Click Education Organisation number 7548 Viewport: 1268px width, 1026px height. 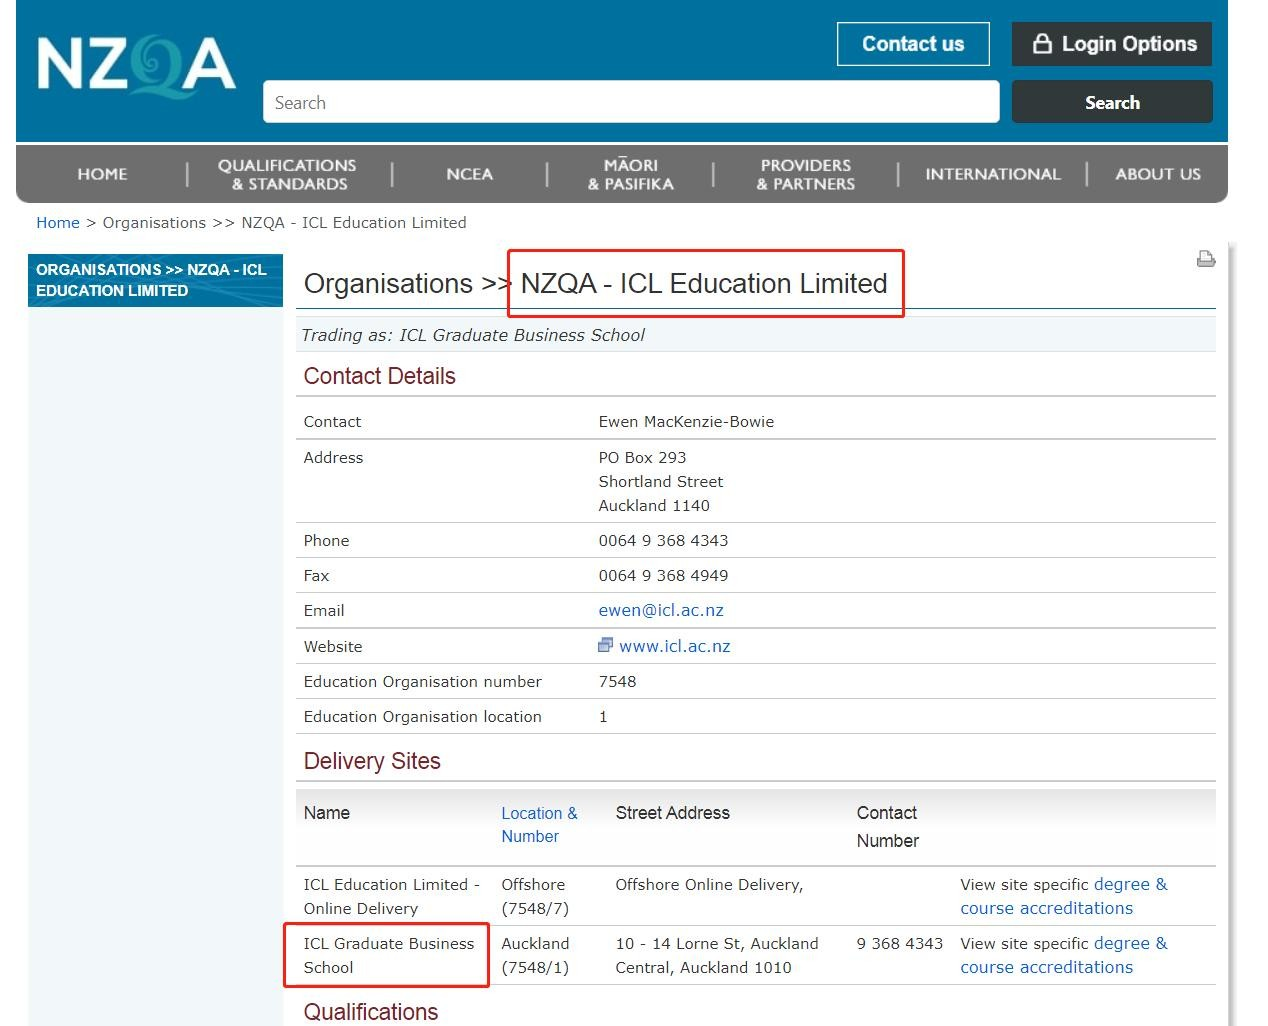(x=617, y=682)
